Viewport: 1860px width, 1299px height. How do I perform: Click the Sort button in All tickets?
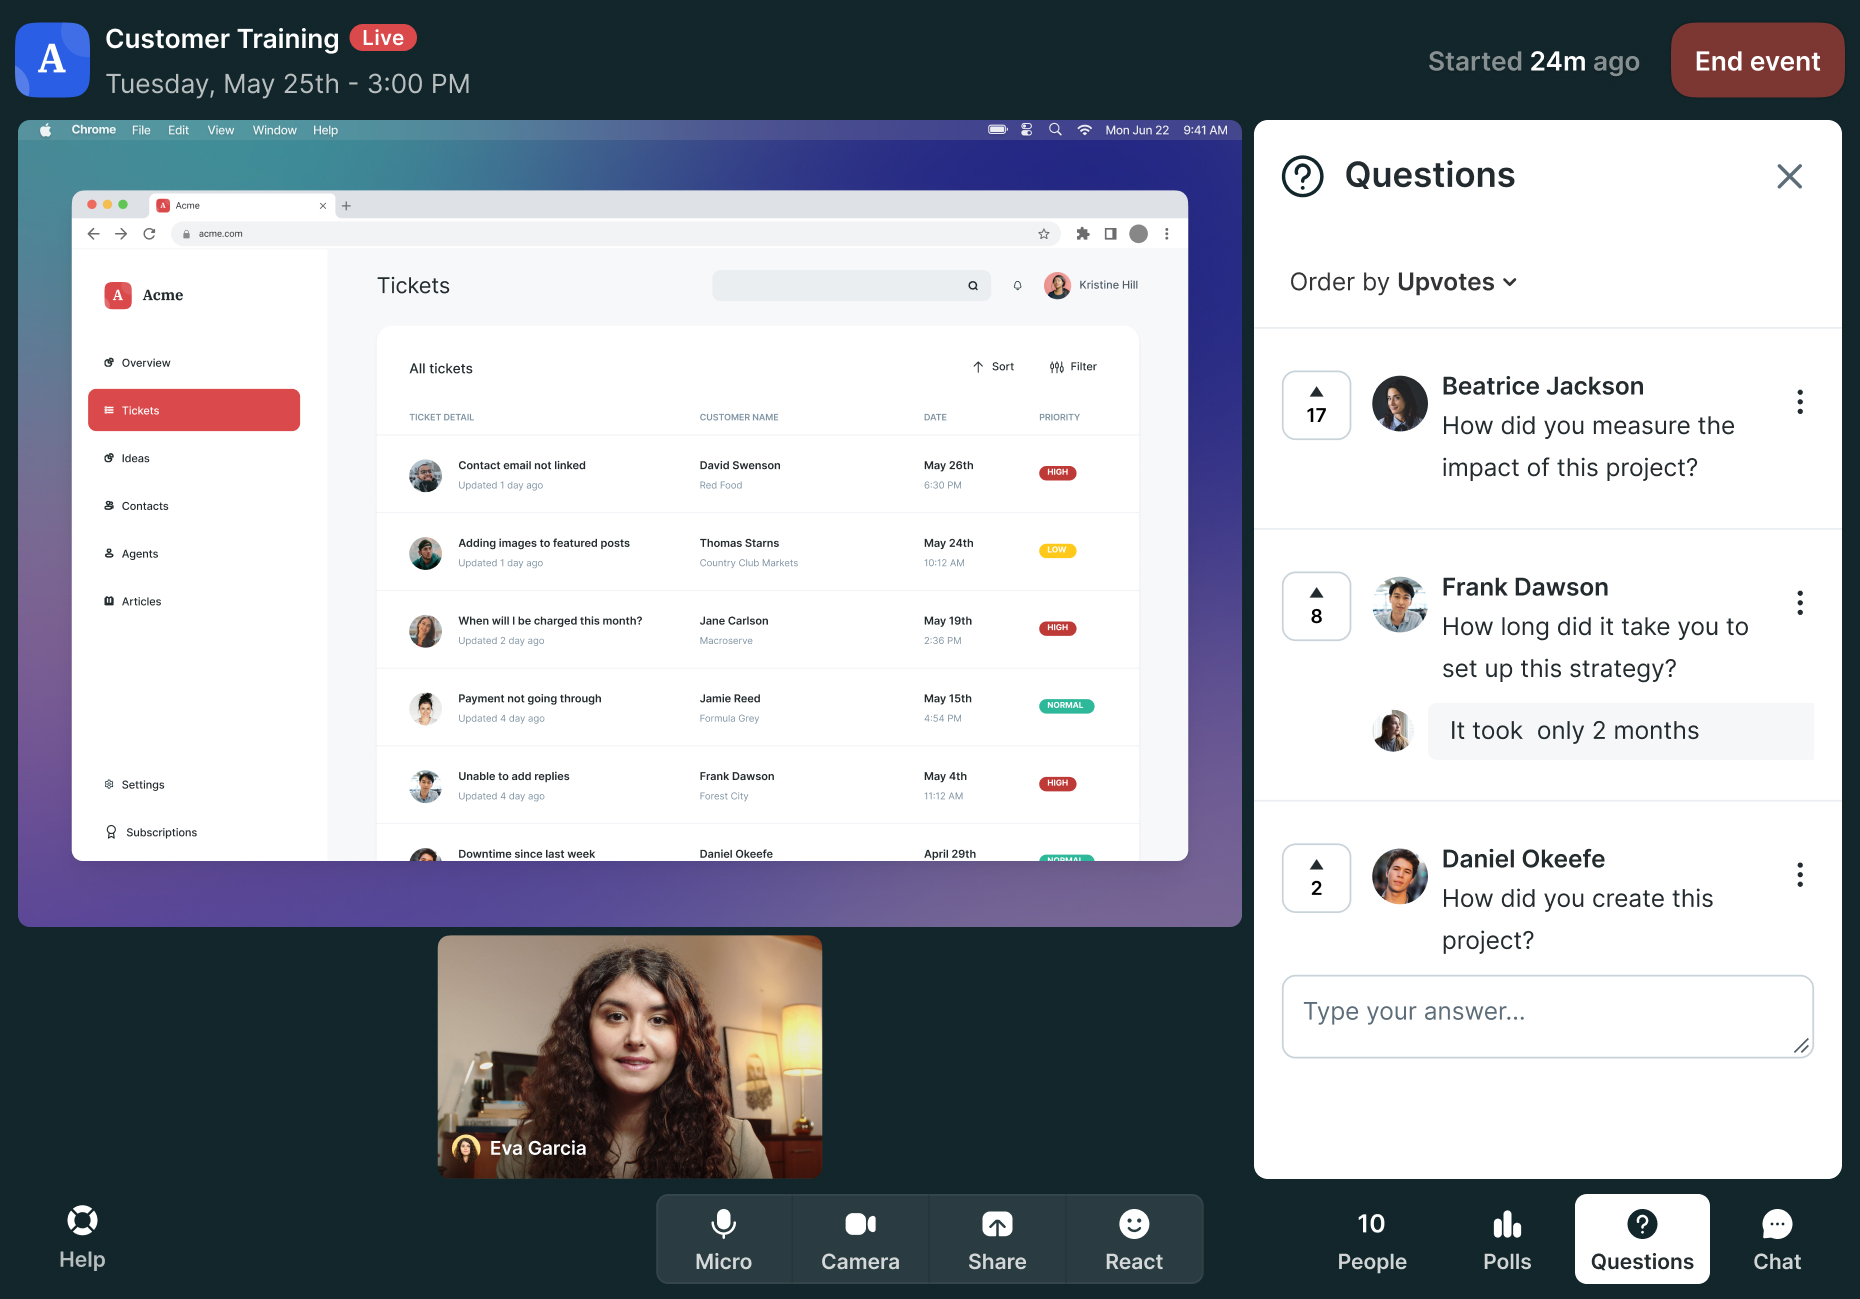click(x=993, y=367)
